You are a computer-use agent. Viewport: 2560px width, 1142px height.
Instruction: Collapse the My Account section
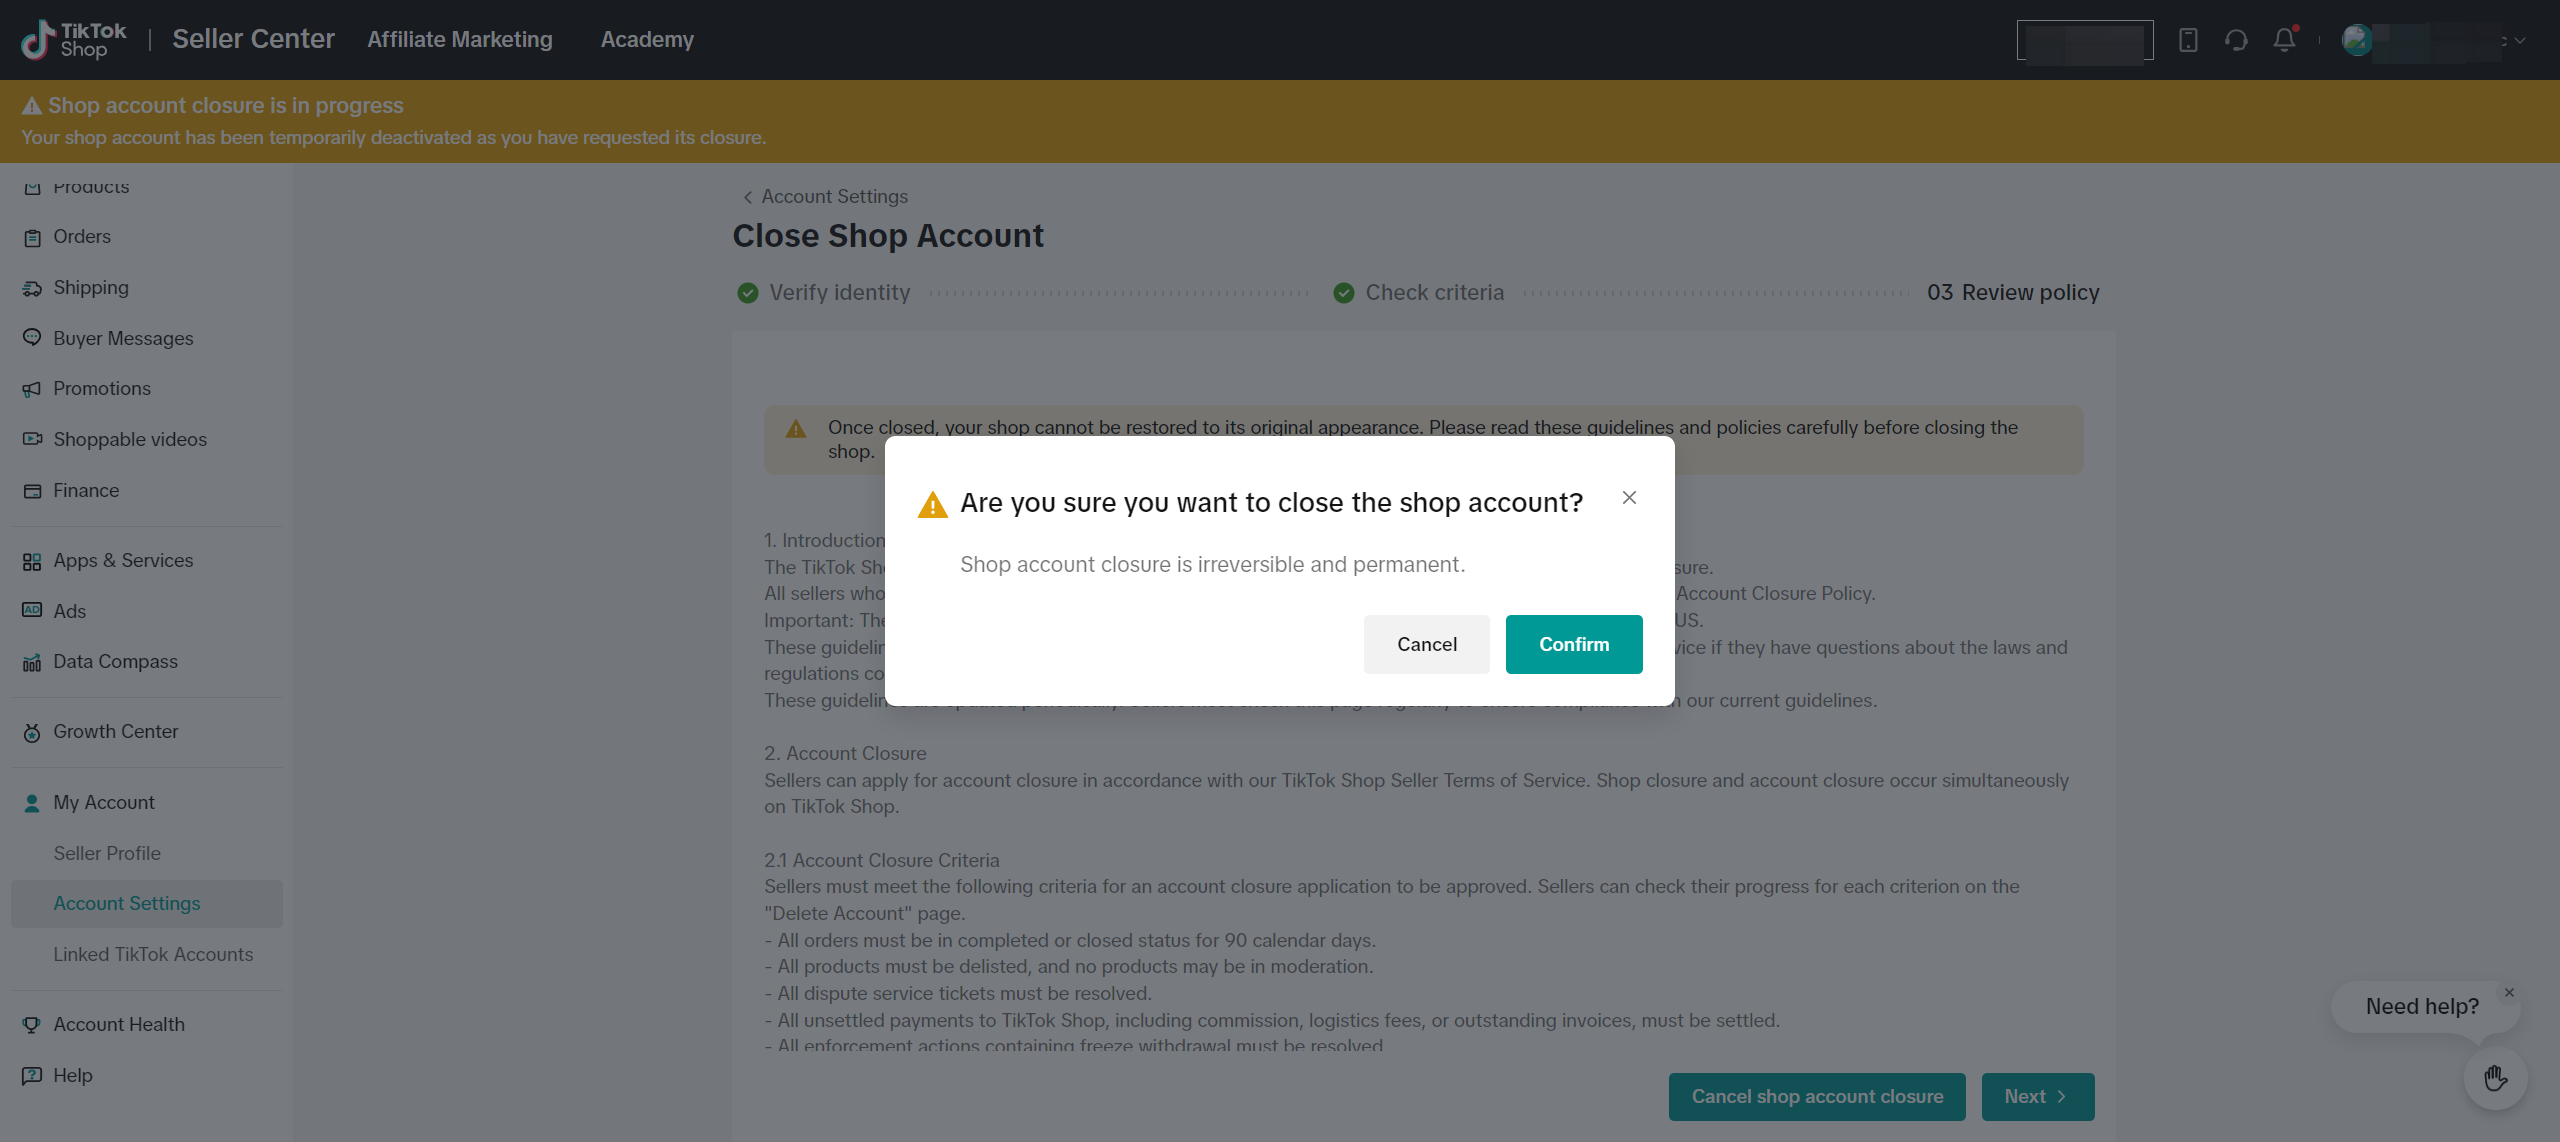104,803
